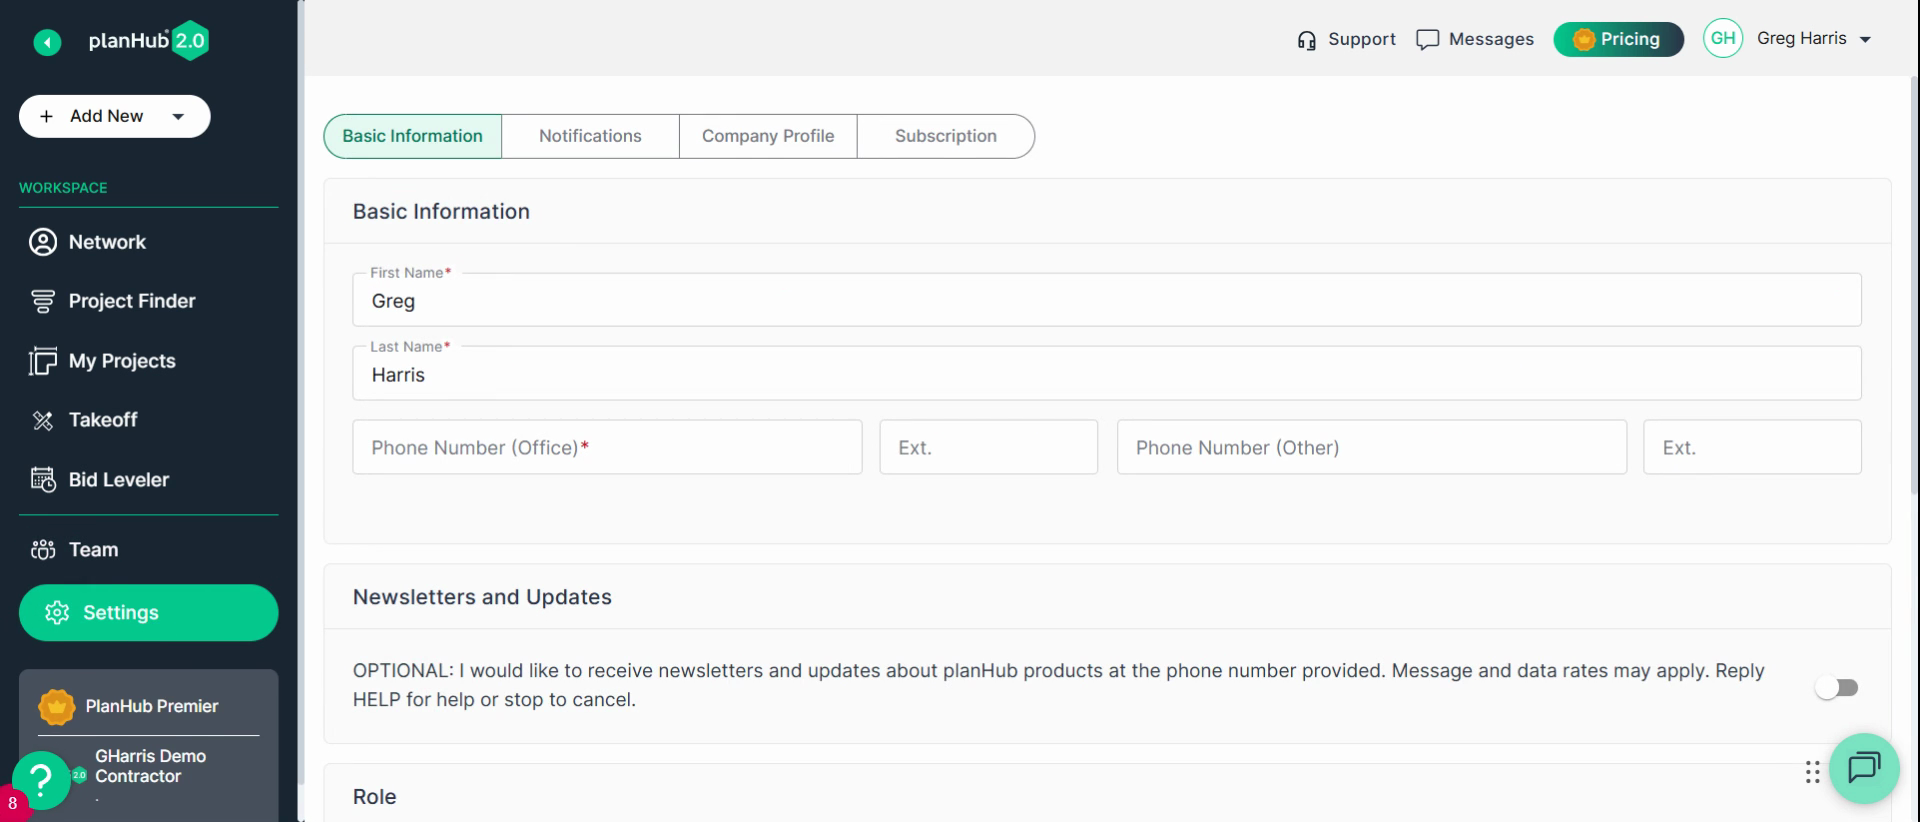Open the help question mark button
Screen dimensions: 1920x822
pyautogui.click(x=41, y=779)
